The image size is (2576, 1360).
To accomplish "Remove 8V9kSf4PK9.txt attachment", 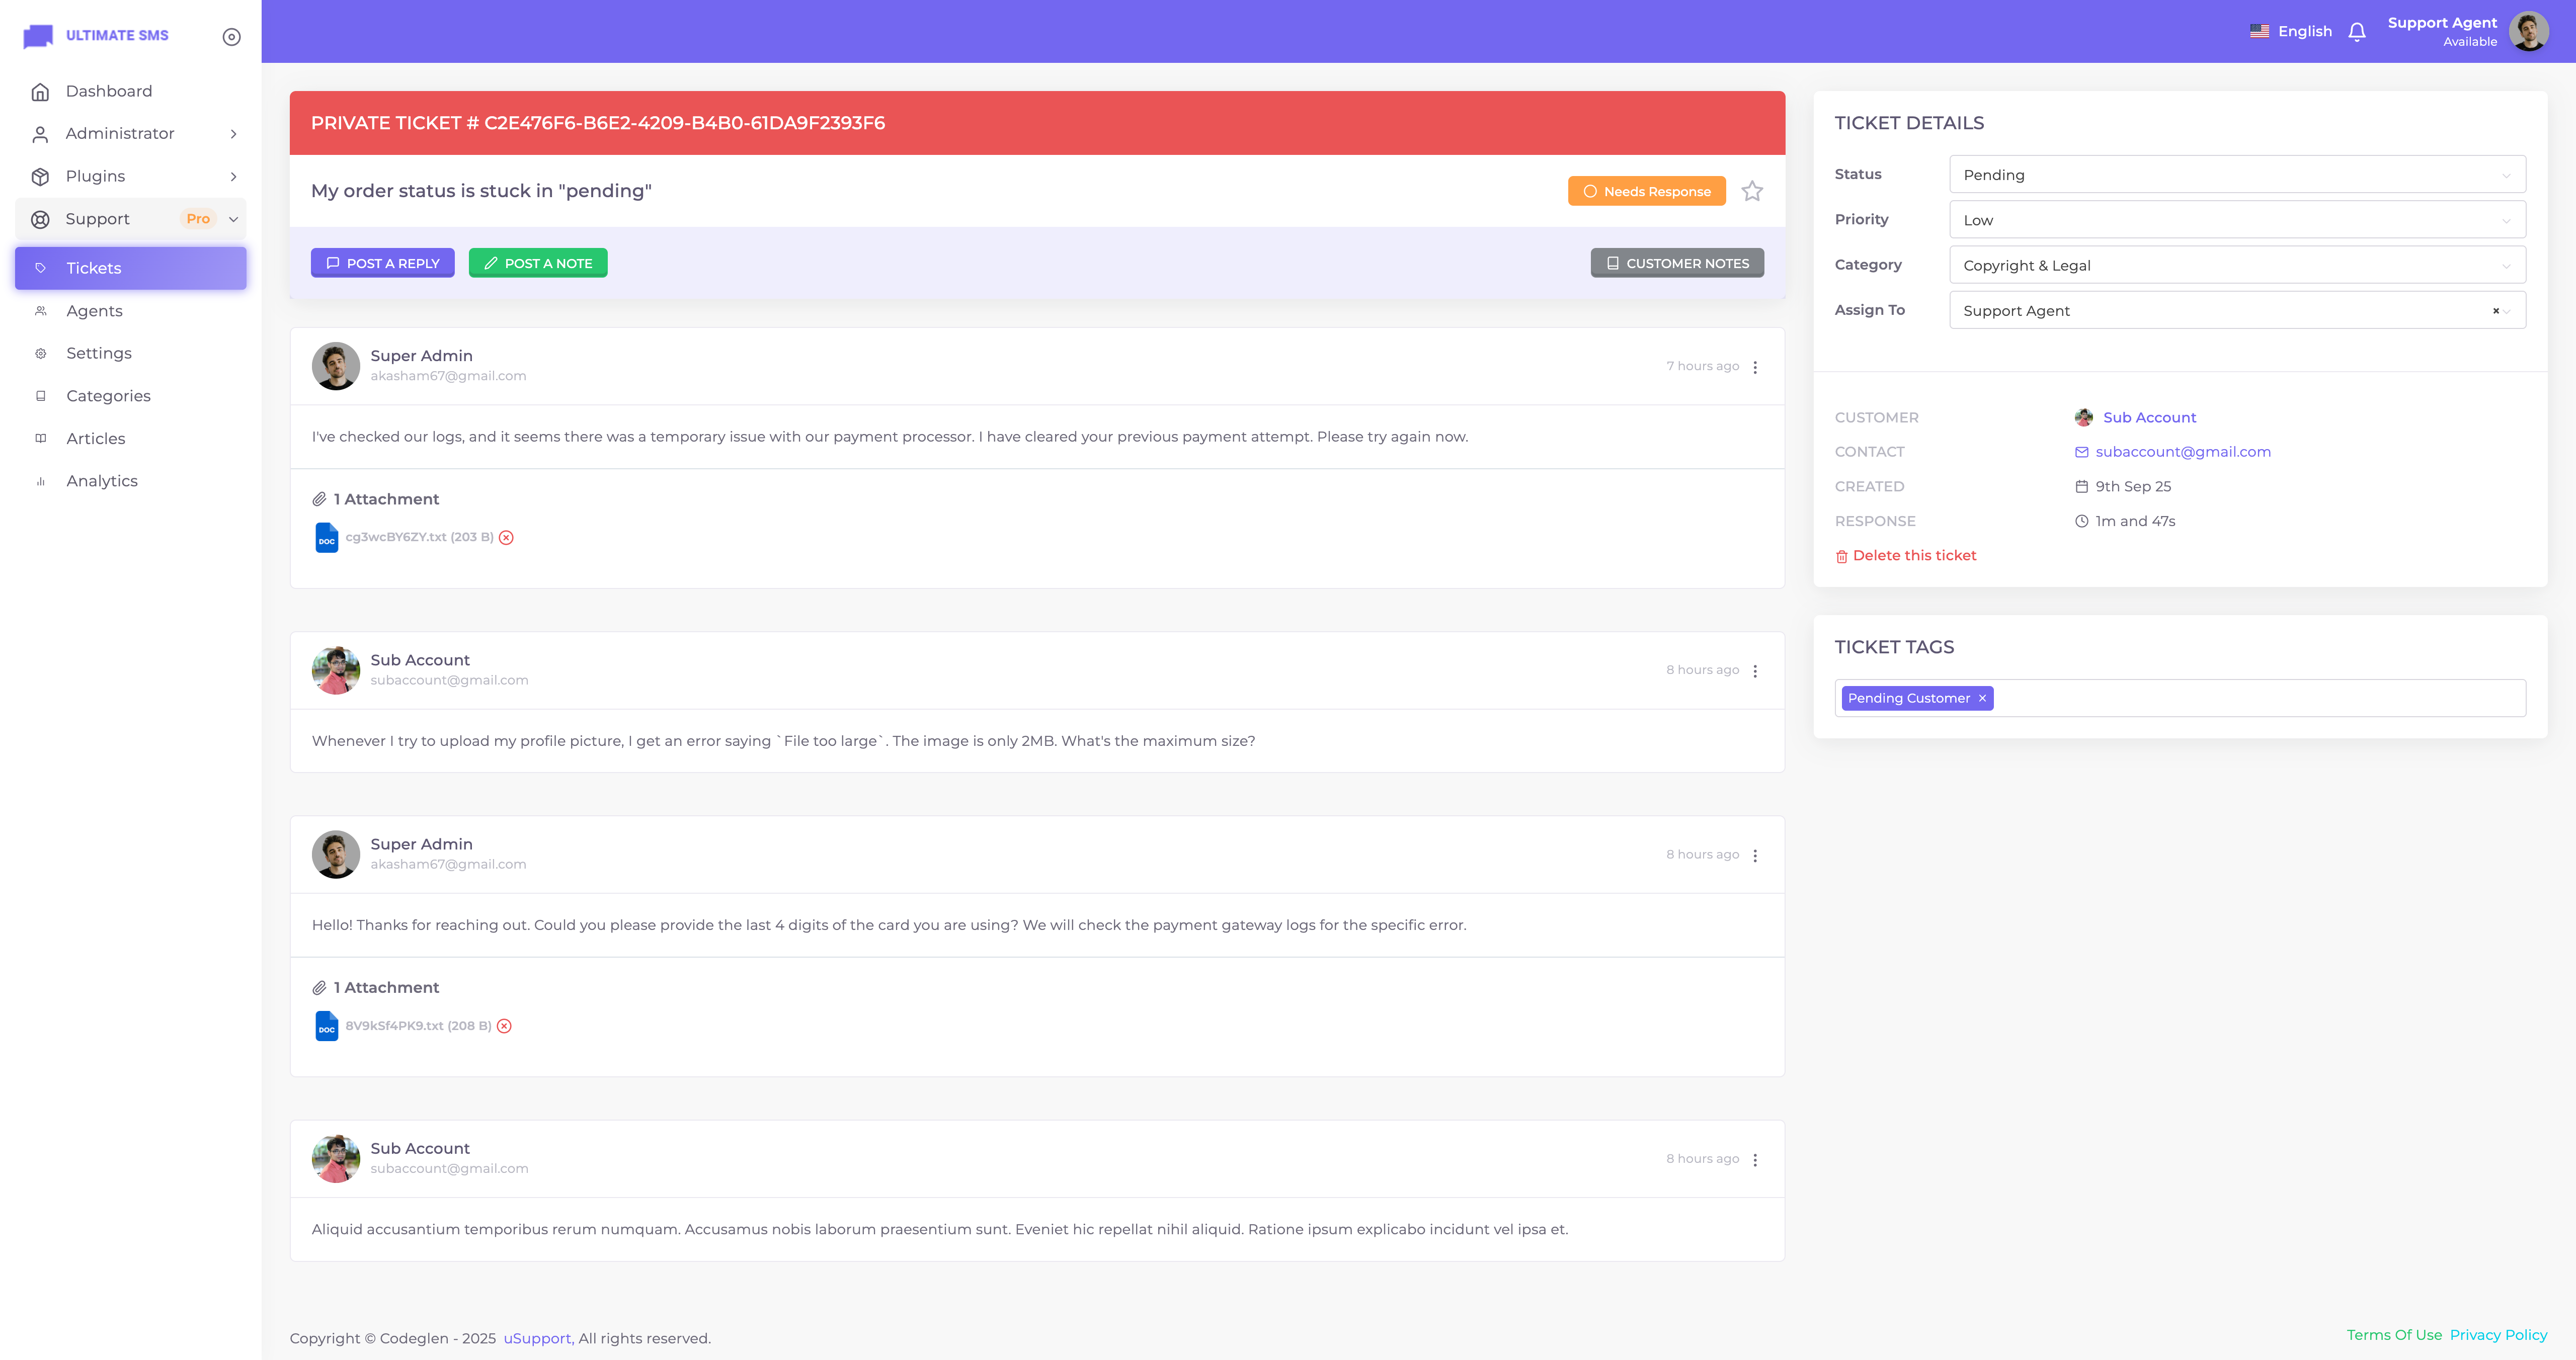I will tap(505, 1026).
